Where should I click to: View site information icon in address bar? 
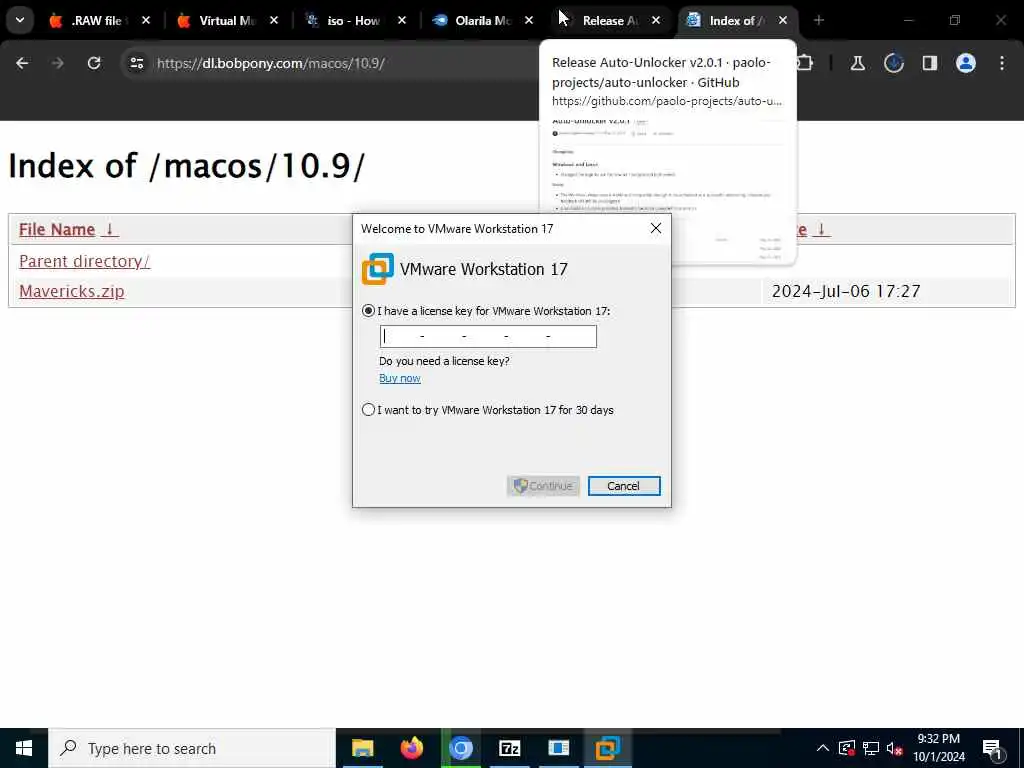(x=136, y=63)
